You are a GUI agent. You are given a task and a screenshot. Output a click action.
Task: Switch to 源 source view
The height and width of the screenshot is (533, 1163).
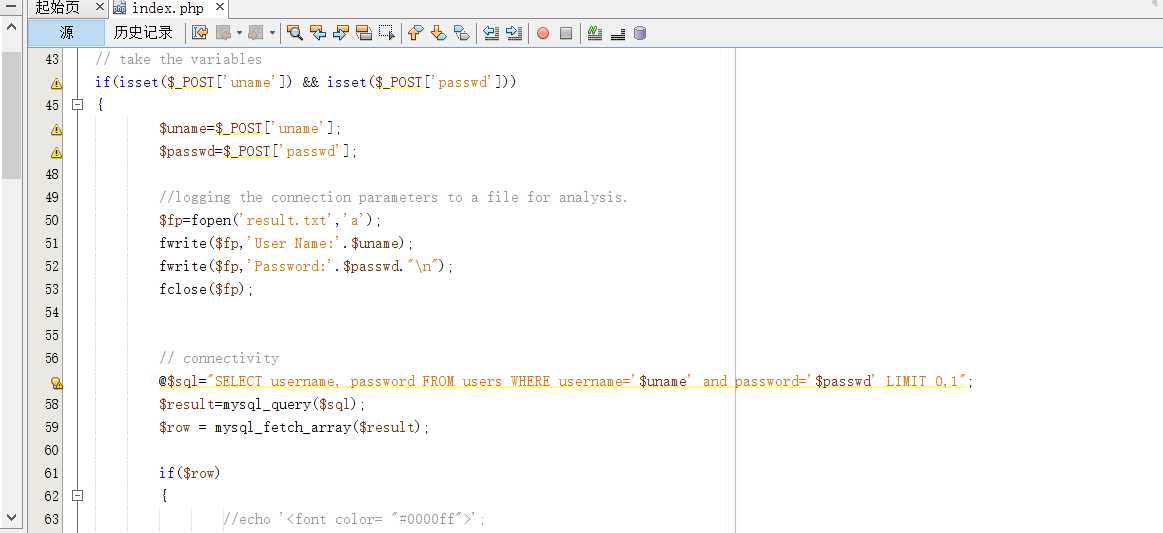[66, 33]
